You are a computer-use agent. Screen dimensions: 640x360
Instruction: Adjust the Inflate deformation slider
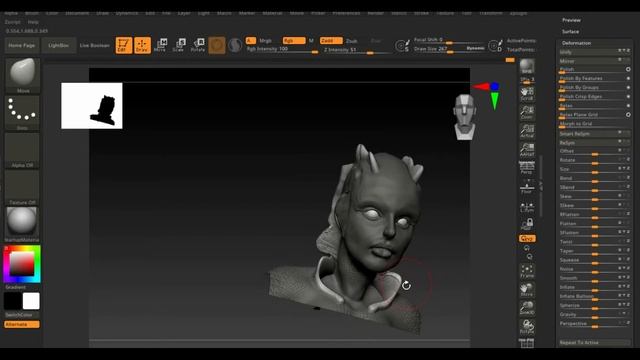595,287
